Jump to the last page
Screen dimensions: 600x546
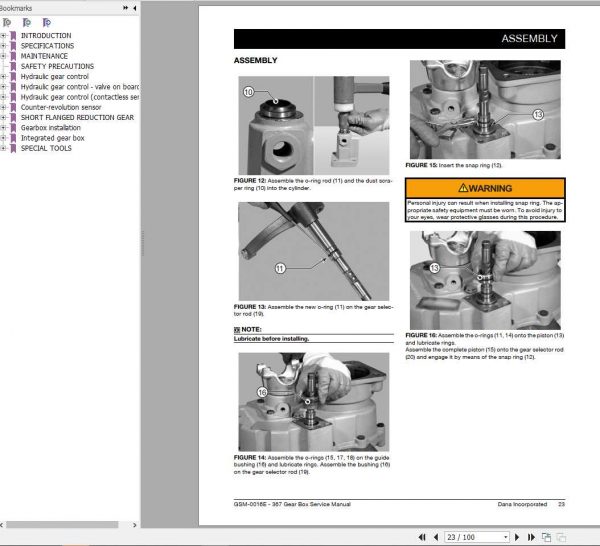coord(531,537)
